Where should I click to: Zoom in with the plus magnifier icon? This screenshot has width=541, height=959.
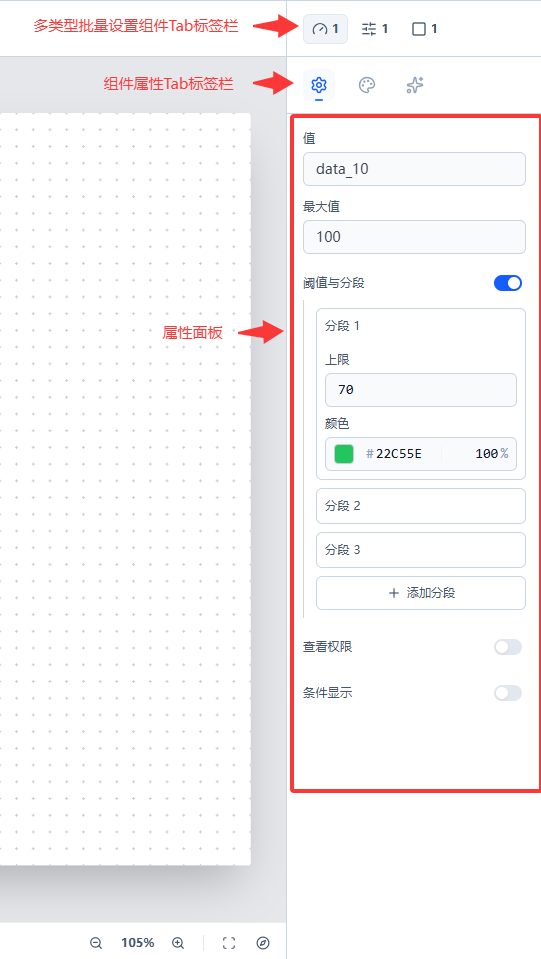178,942
